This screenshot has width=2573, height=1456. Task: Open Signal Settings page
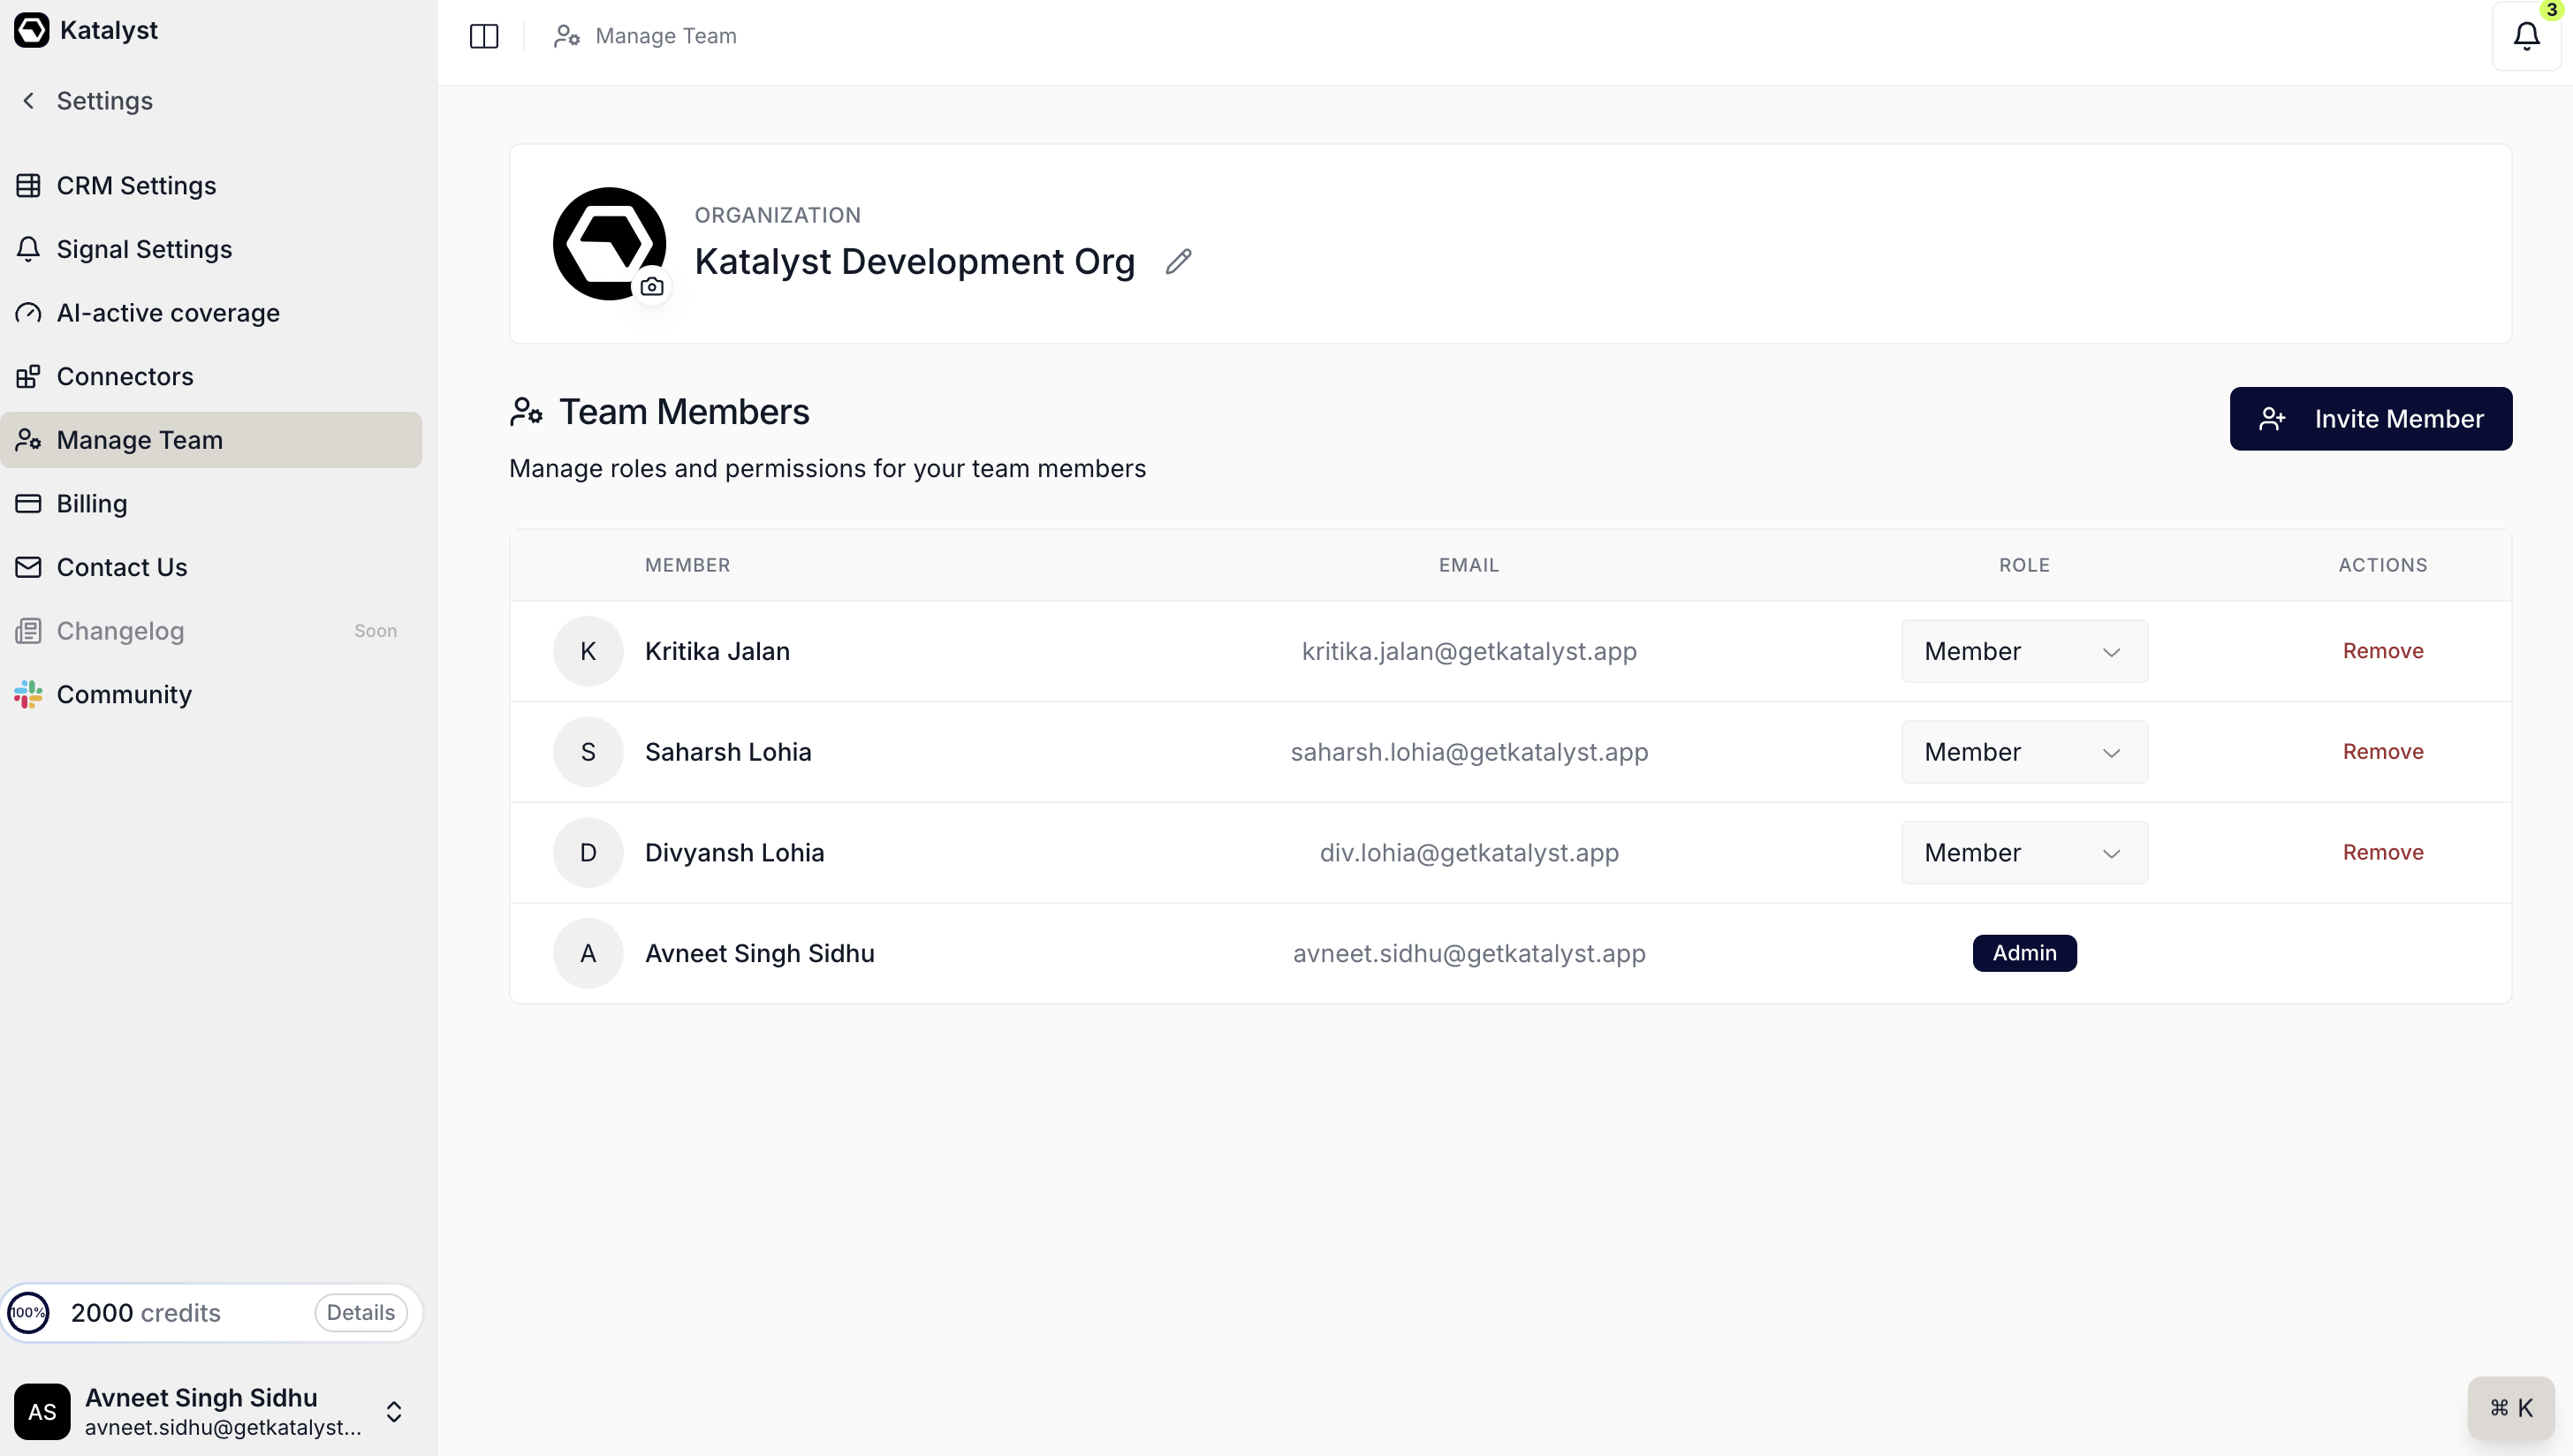211,249
